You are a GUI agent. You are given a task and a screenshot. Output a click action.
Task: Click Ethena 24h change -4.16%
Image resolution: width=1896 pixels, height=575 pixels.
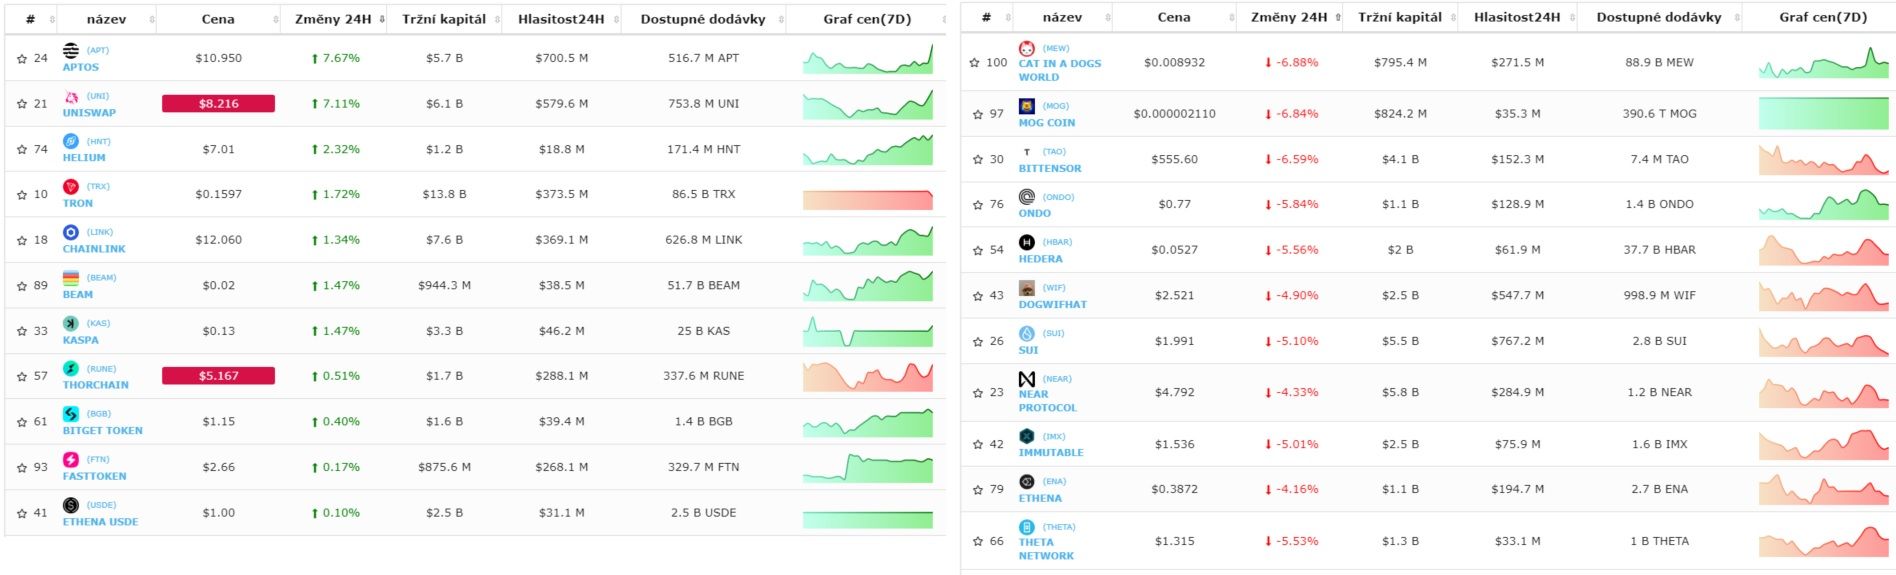point(1291,490)
